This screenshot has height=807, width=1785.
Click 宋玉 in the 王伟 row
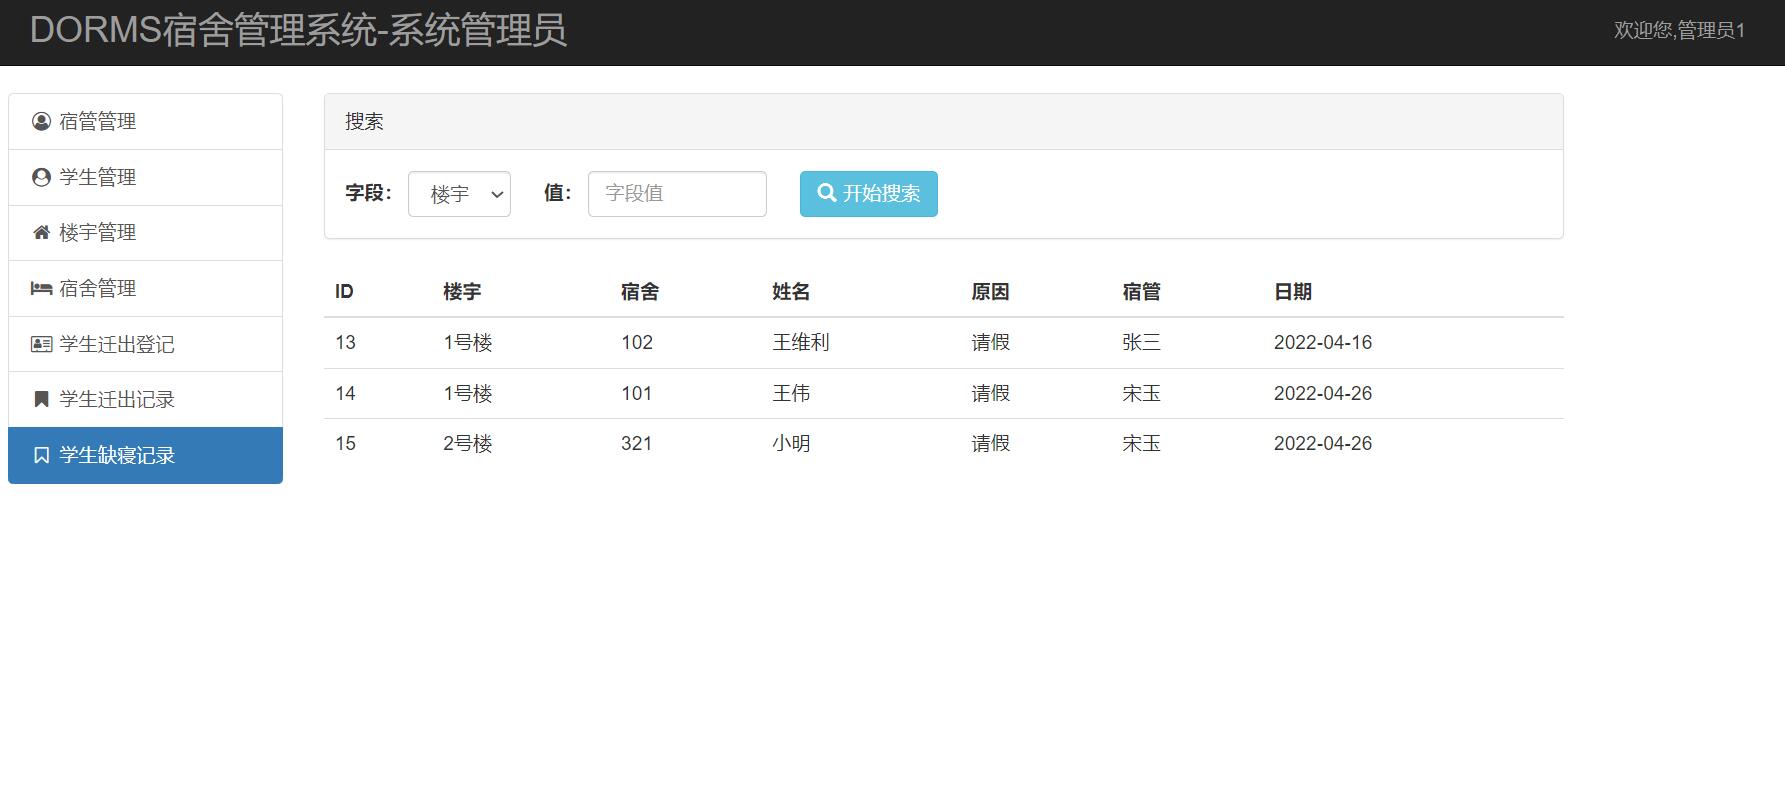[1141, 394]
